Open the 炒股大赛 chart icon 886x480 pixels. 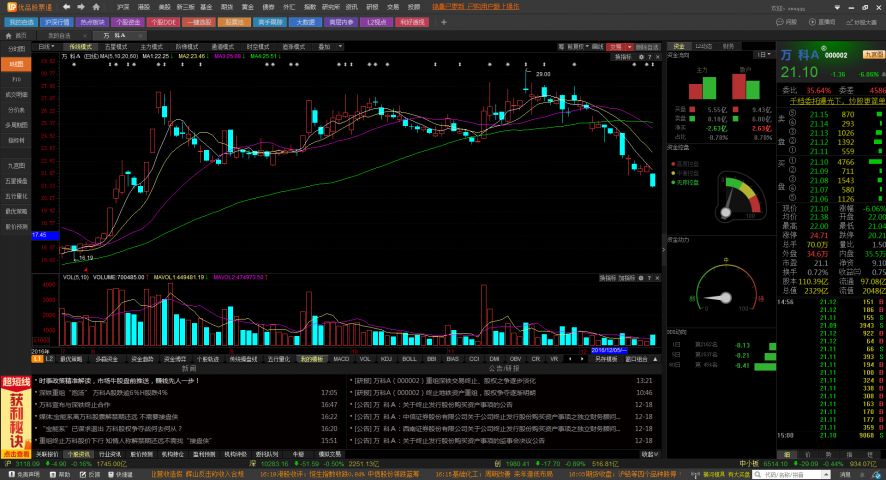tap(849, 22)
